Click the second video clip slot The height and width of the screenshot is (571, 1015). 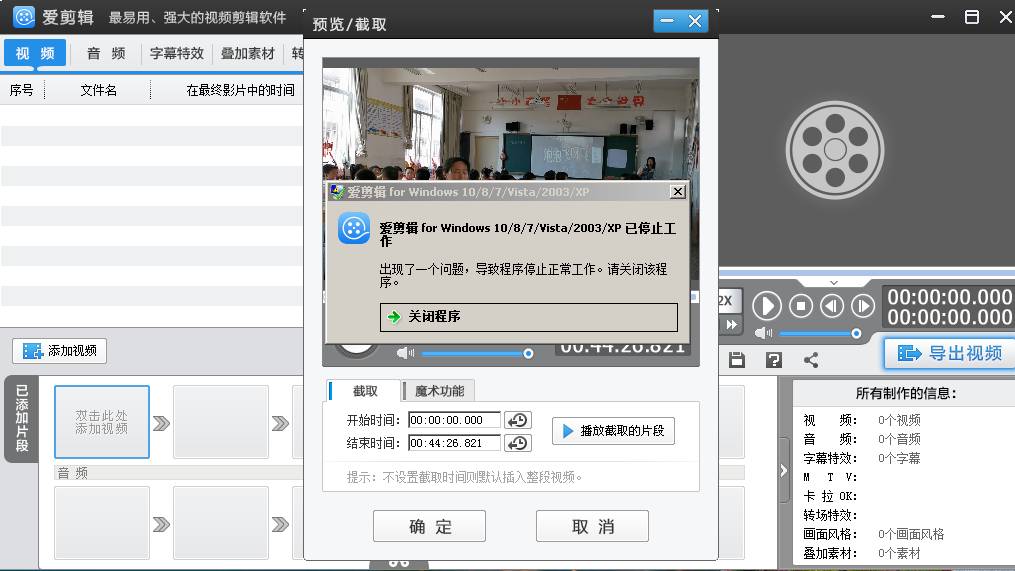click(221, 422)
